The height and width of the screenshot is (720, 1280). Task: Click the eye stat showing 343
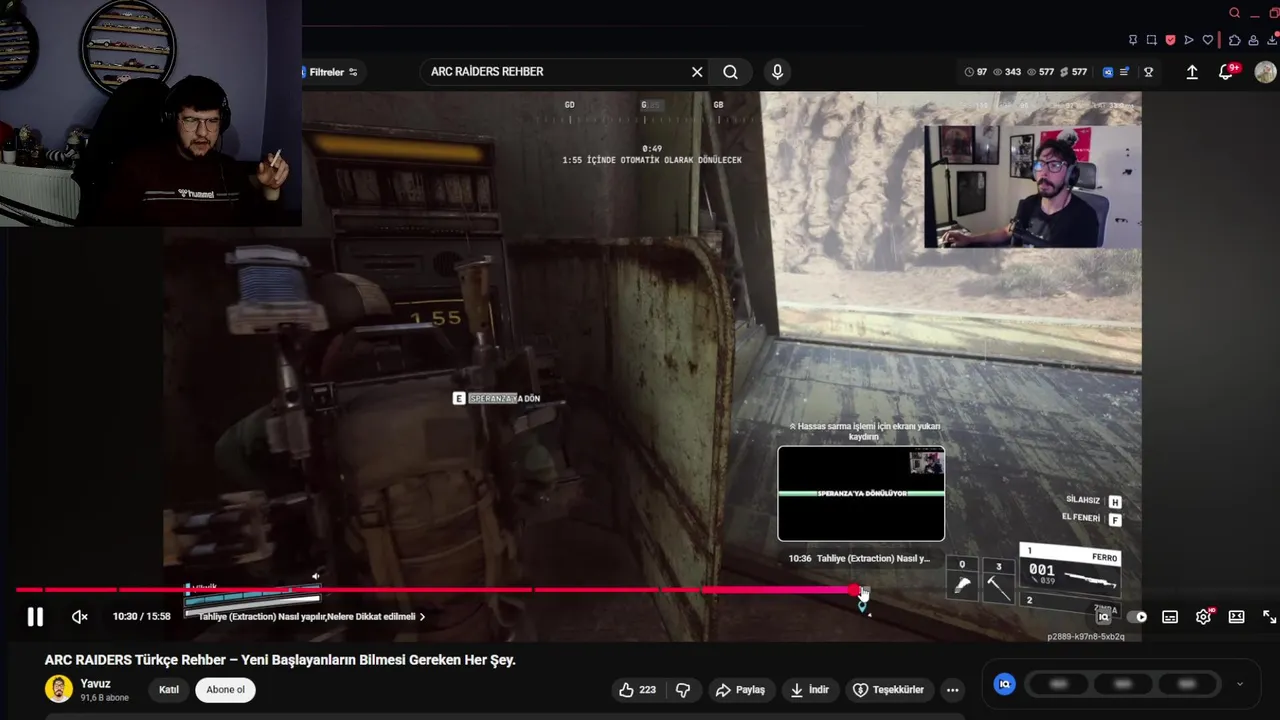tap(1006, 72)
